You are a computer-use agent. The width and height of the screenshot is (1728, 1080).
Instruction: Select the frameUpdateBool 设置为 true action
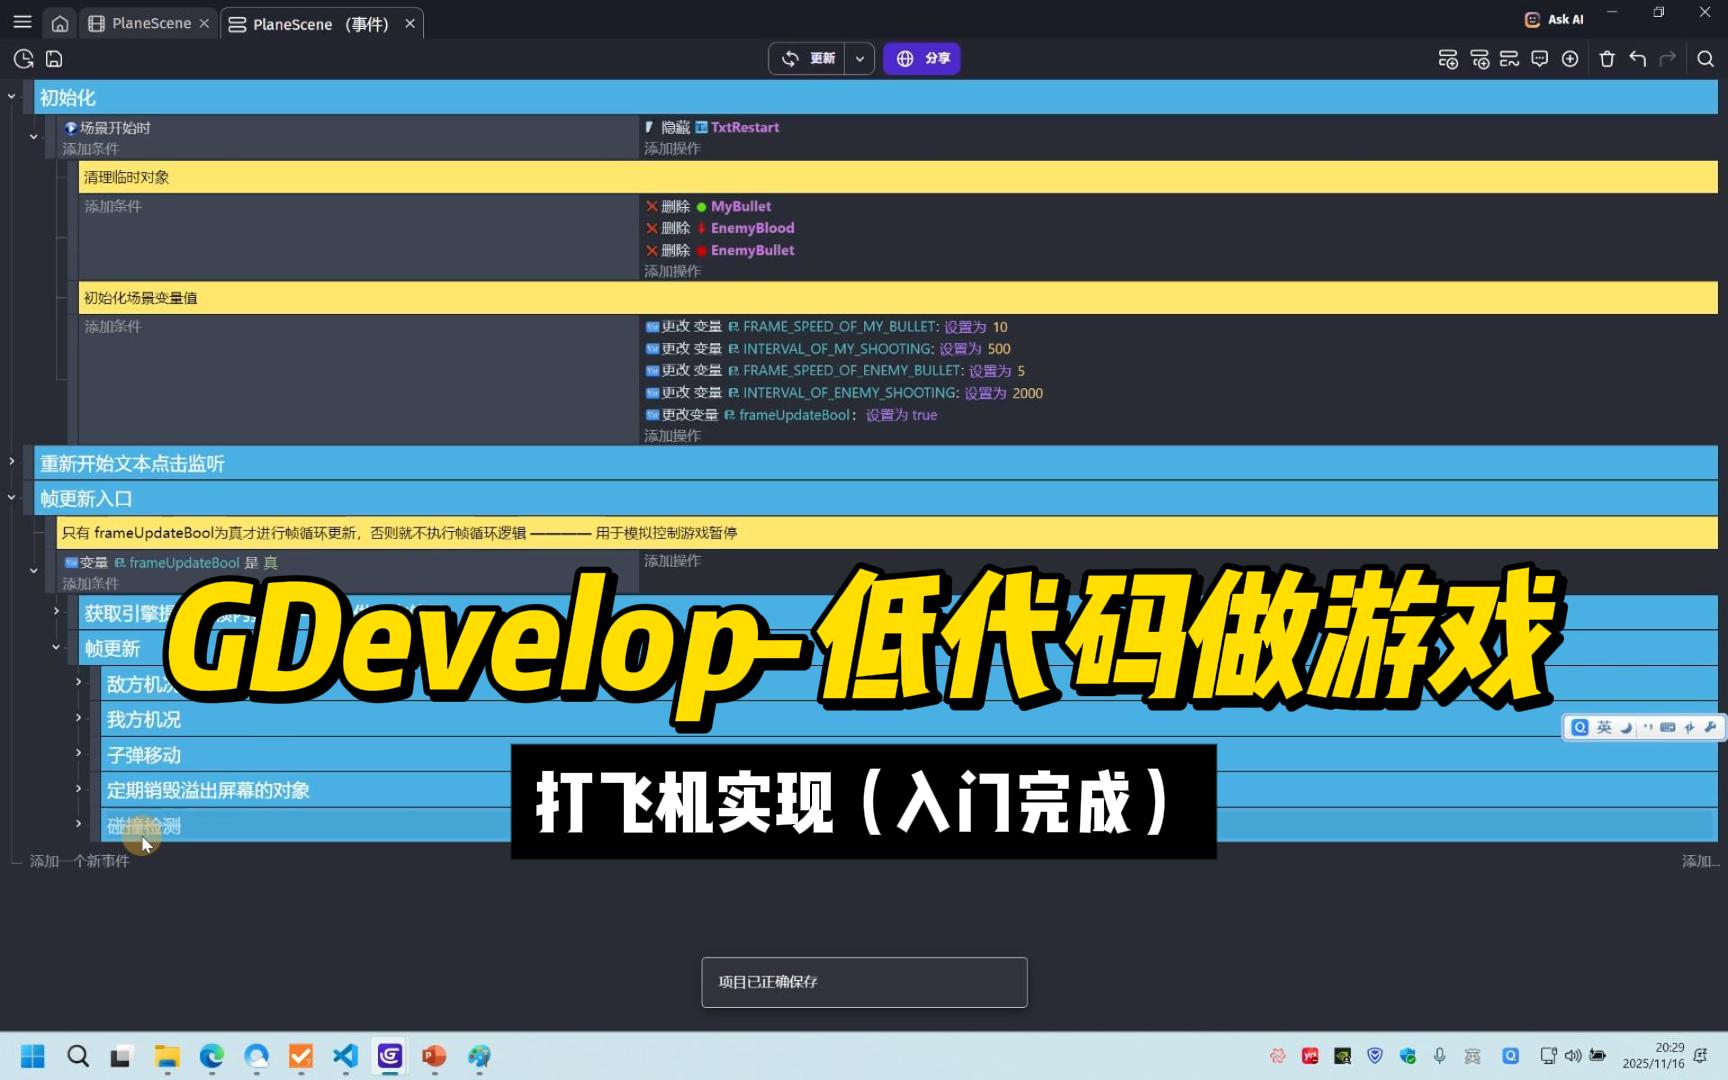791,415
